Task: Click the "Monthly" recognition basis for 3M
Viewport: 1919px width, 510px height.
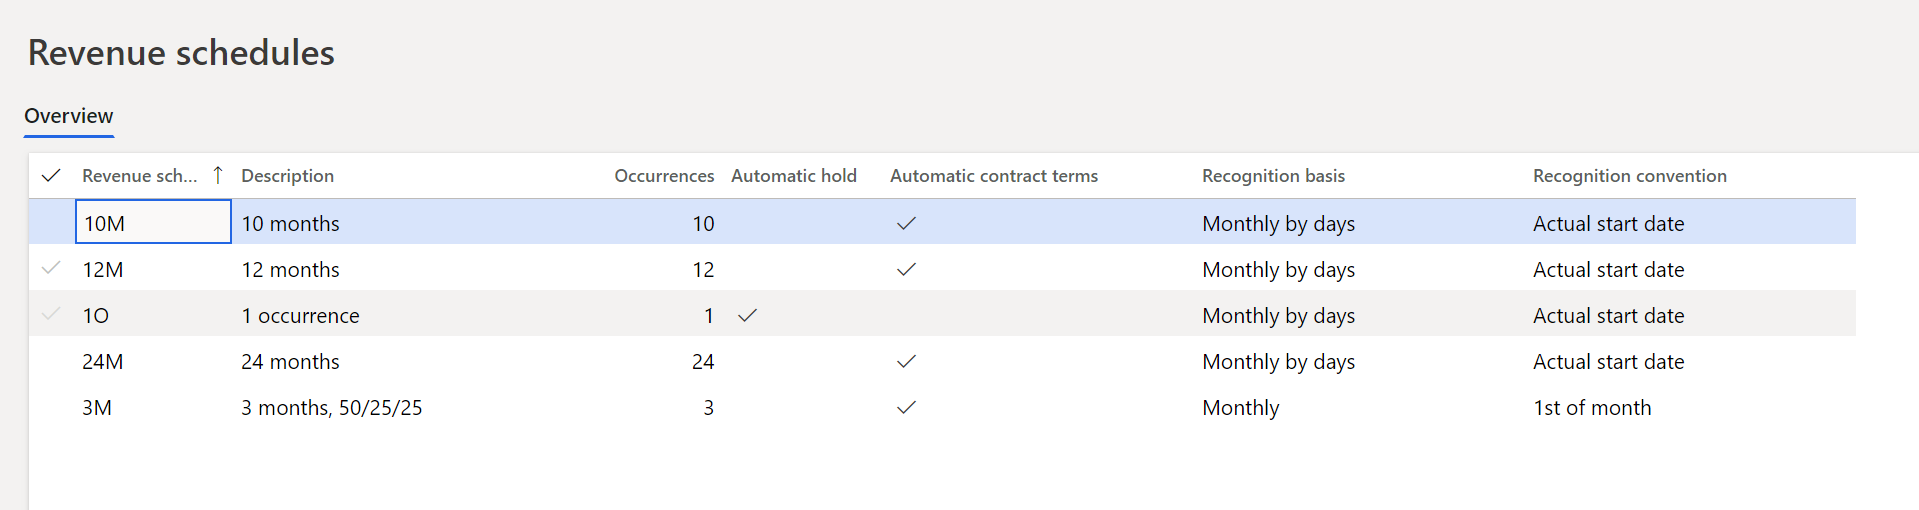Action: pyautogui.click(x=1240, y=408)
